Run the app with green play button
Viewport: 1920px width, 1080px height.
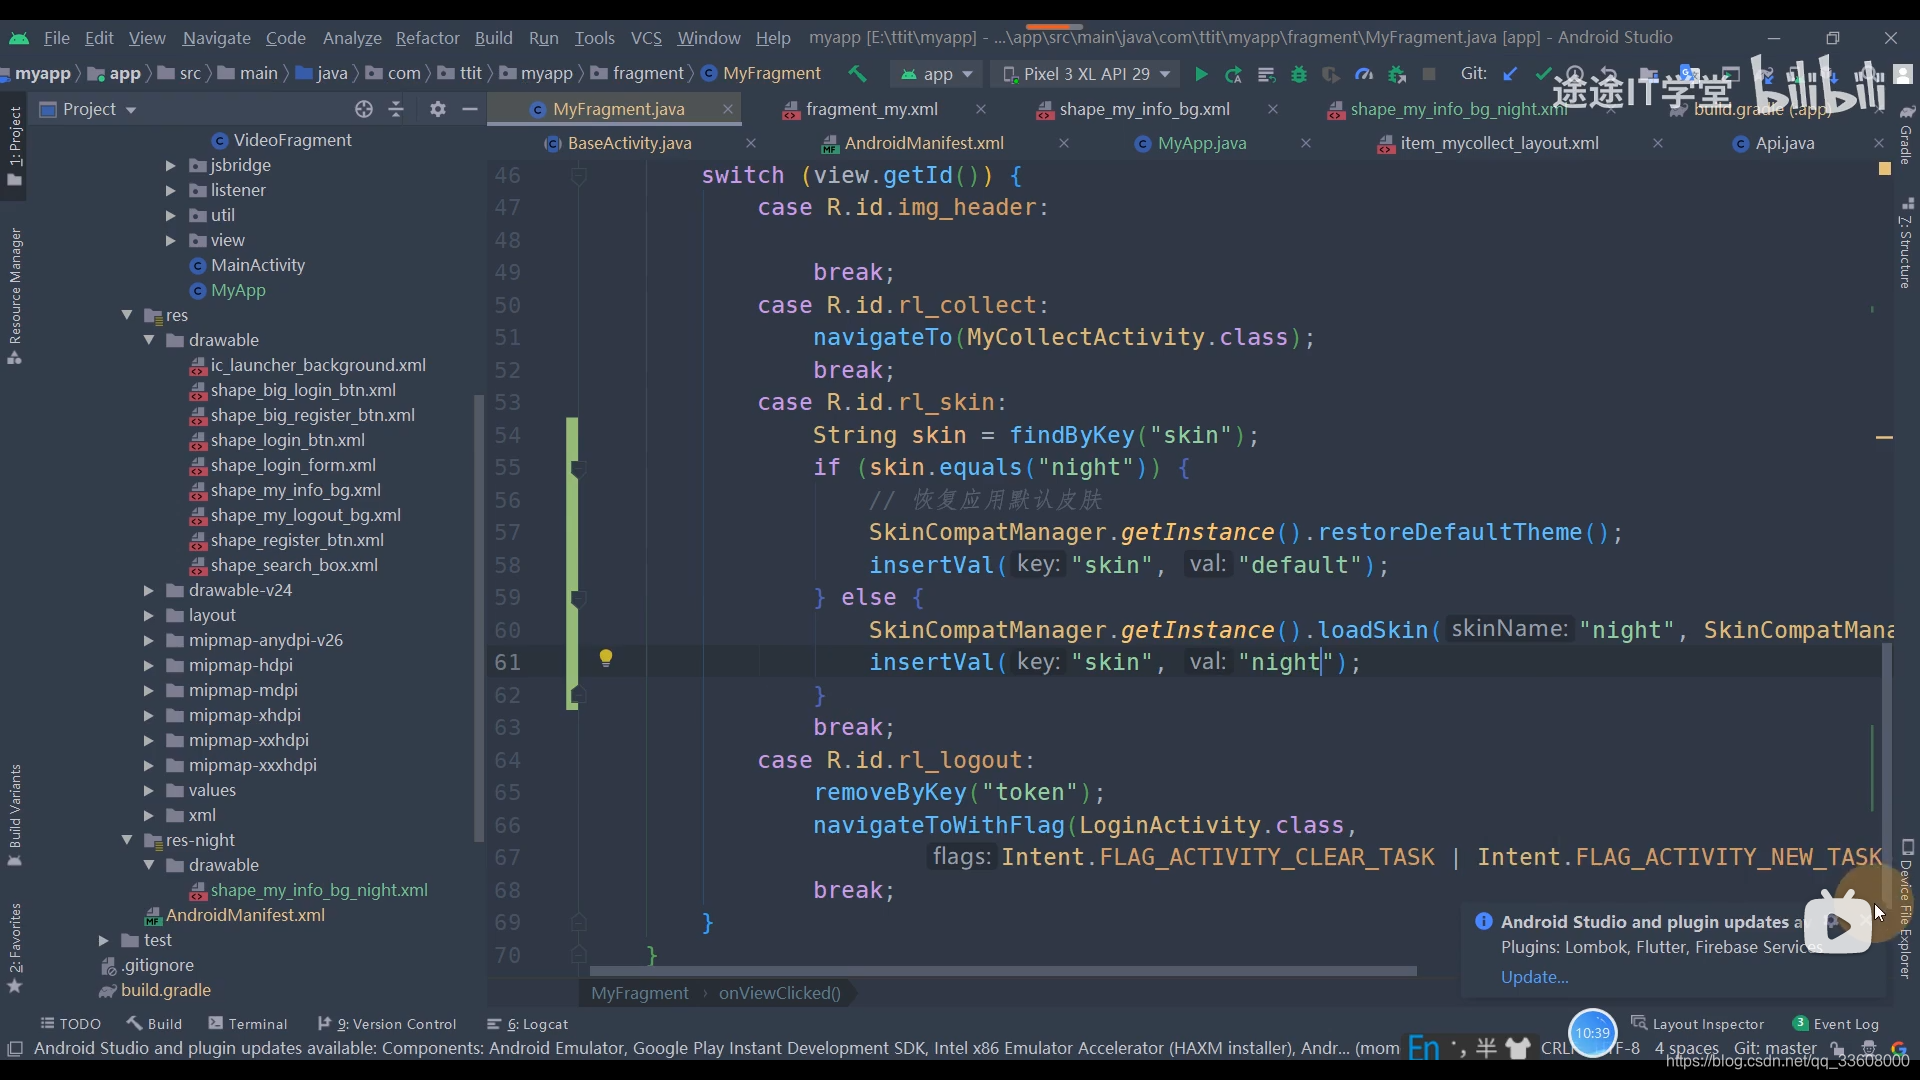coord(1201,74)
